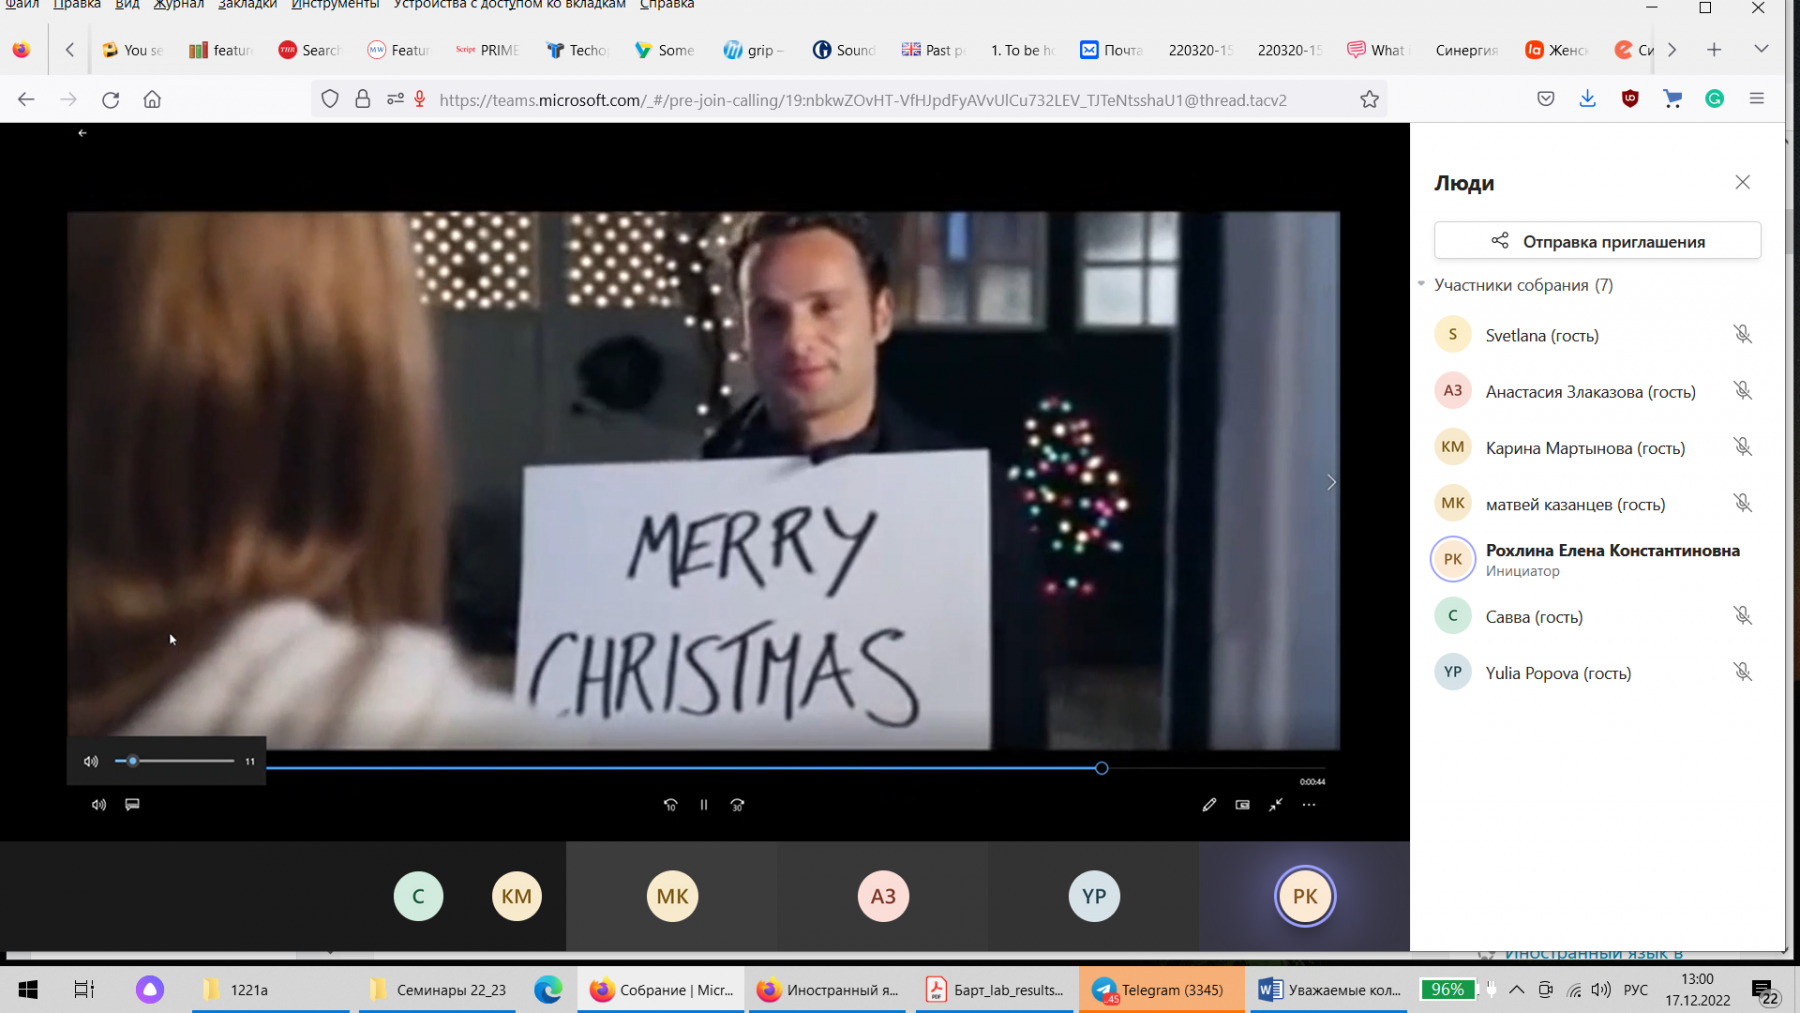This screenshot has height=1013, width=1800.
Task: Select participant Yulia Popova (гость)
Action: (1597, 672)
